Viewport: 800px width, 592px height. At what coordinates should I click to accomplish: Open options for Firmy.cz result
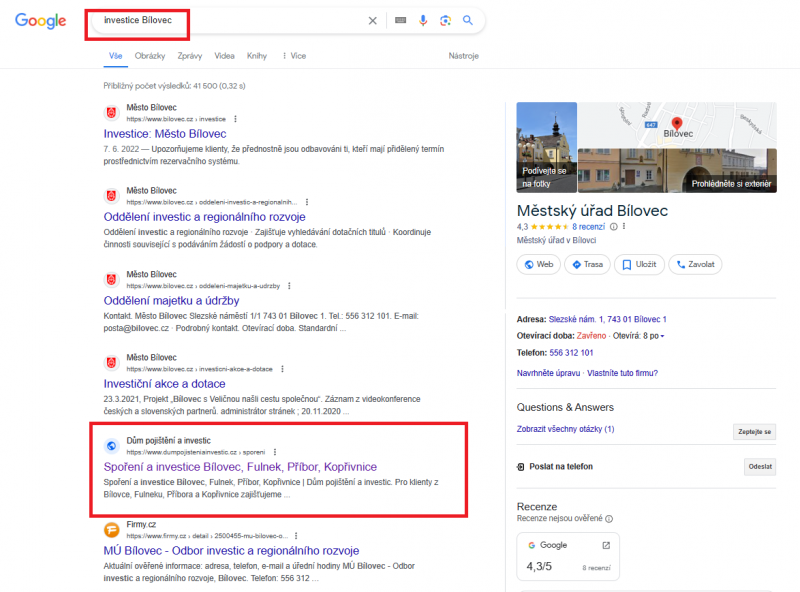(x=296, y=536)
